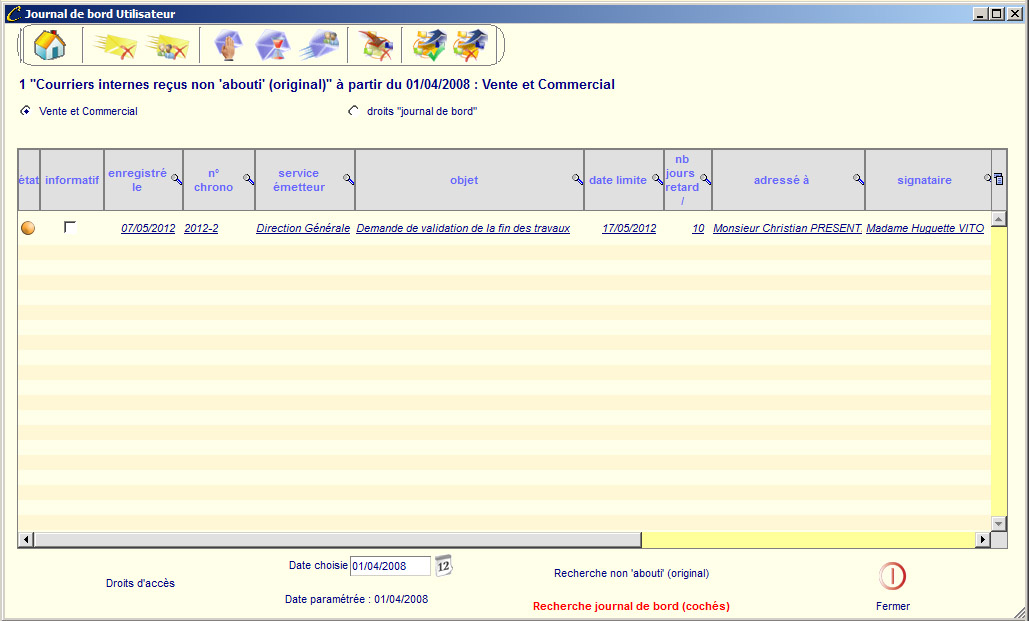Screen dimensions: 1029x621
Task: Open the search filter on 'adressé à' column
Action: [858, 179]
